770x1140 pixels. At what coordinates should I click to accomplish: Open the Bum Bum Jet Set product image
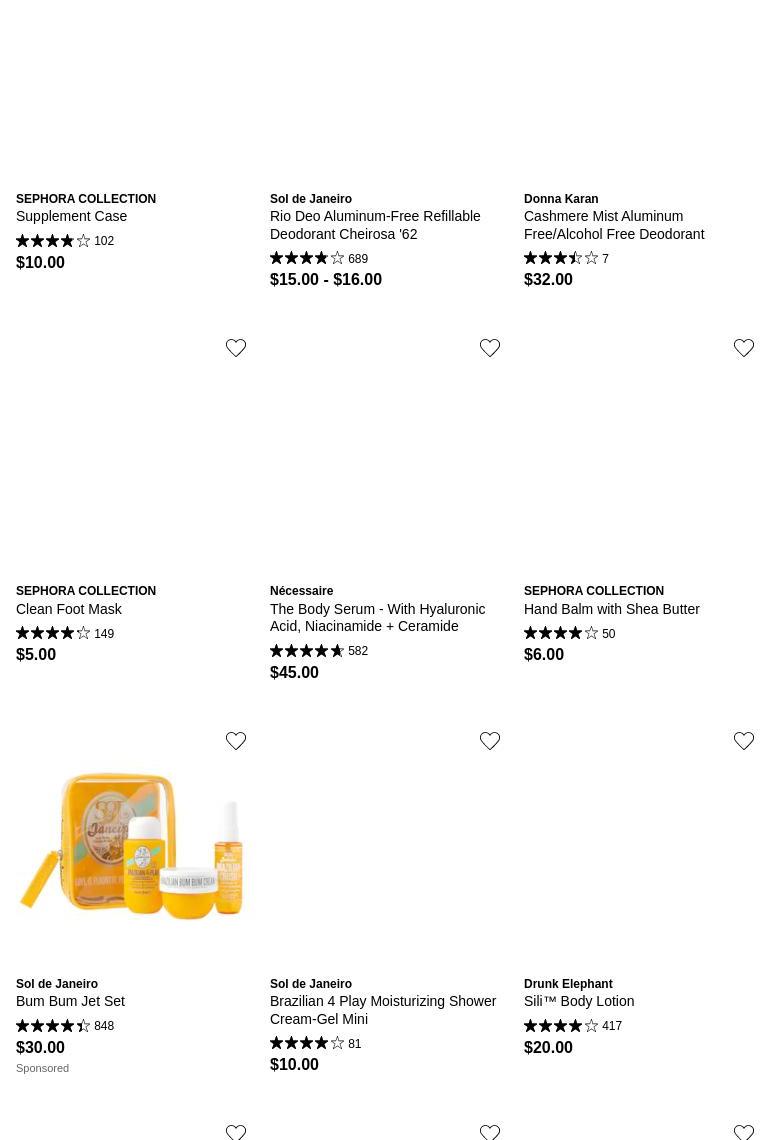click(x=131, y=847)
